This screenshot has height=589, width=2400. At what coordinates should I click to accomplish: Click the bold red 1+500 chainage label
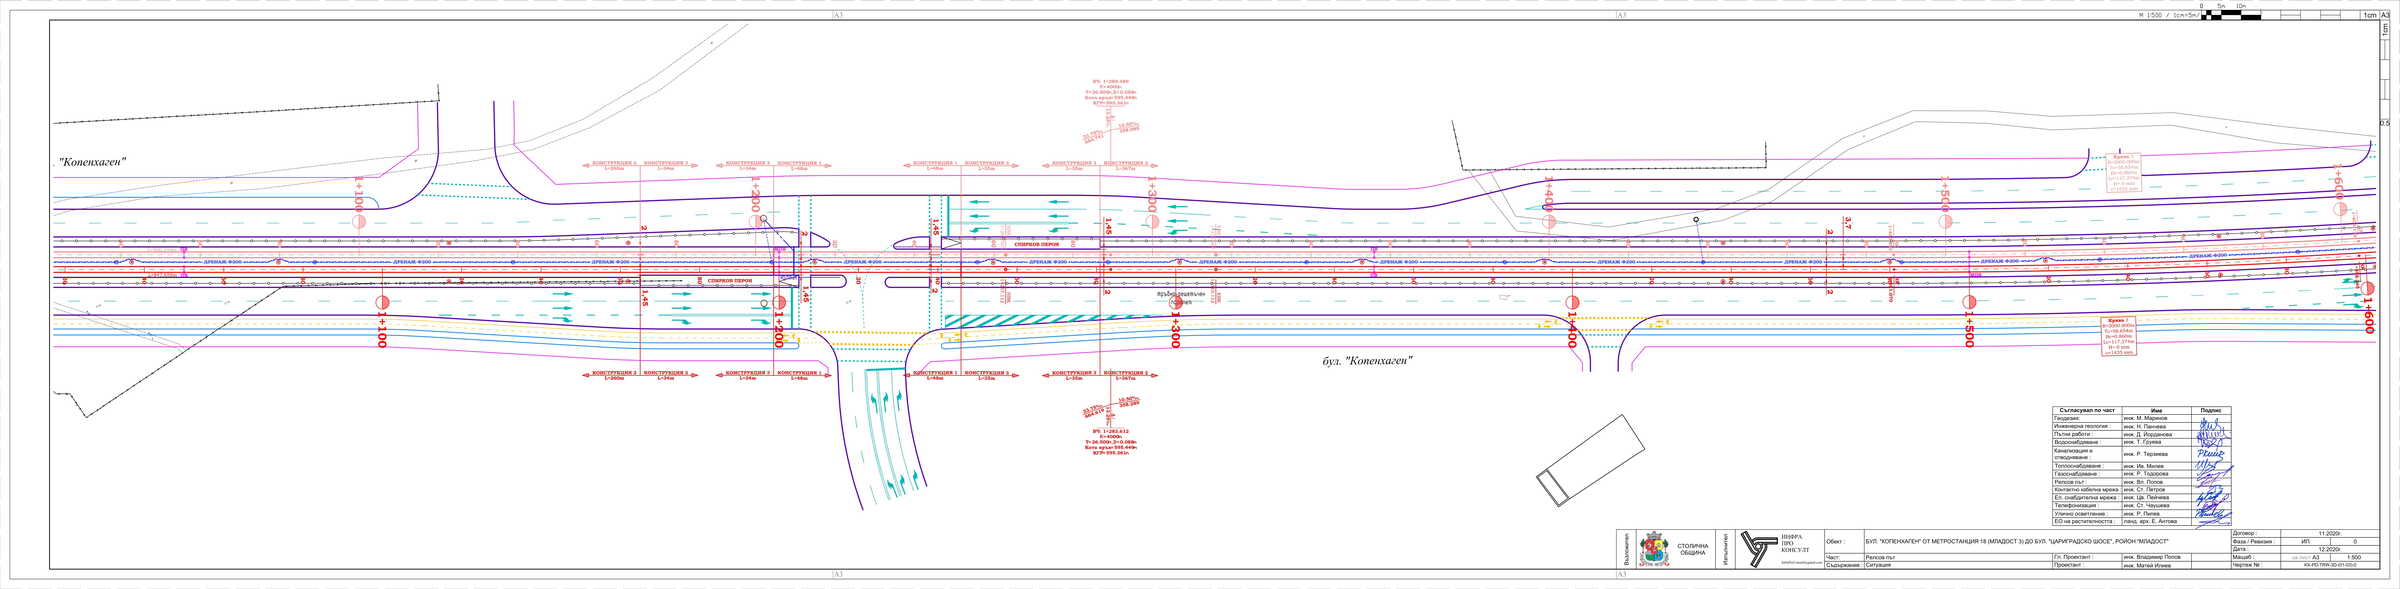[x=1969, y=329]
